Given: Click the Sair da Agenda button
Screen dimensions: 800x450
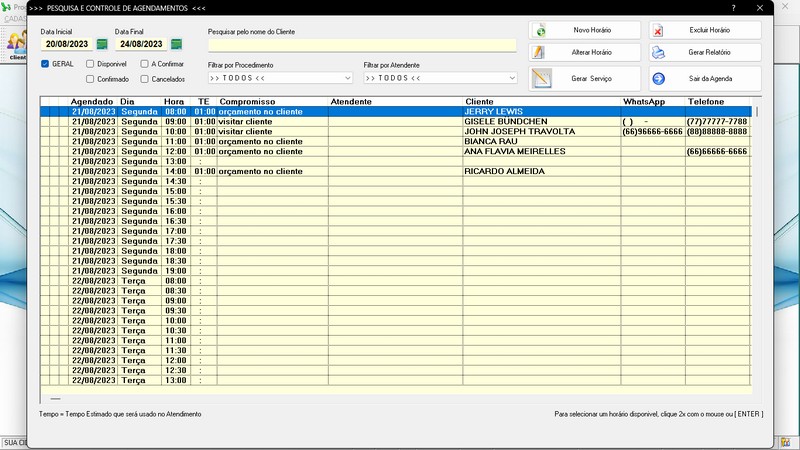Looking at the screenshot, I should pos(705,79).
